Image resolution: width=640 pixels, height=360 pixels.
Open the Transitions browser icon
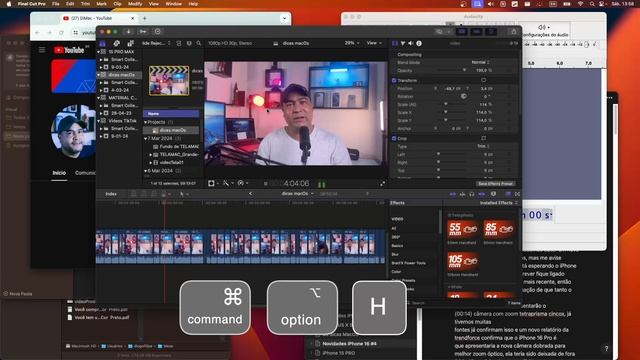pos(517,194)
